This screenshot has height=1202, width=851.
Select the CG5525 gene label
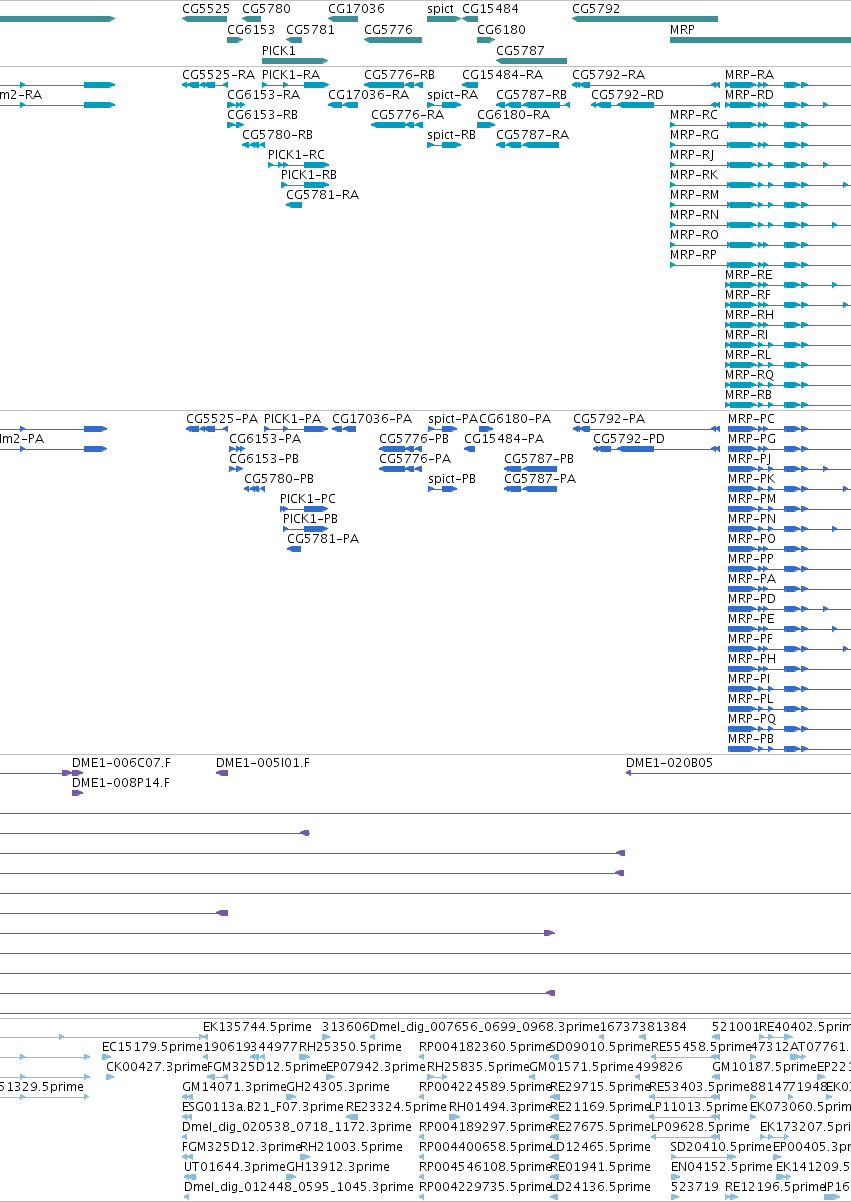coord(206,8)
